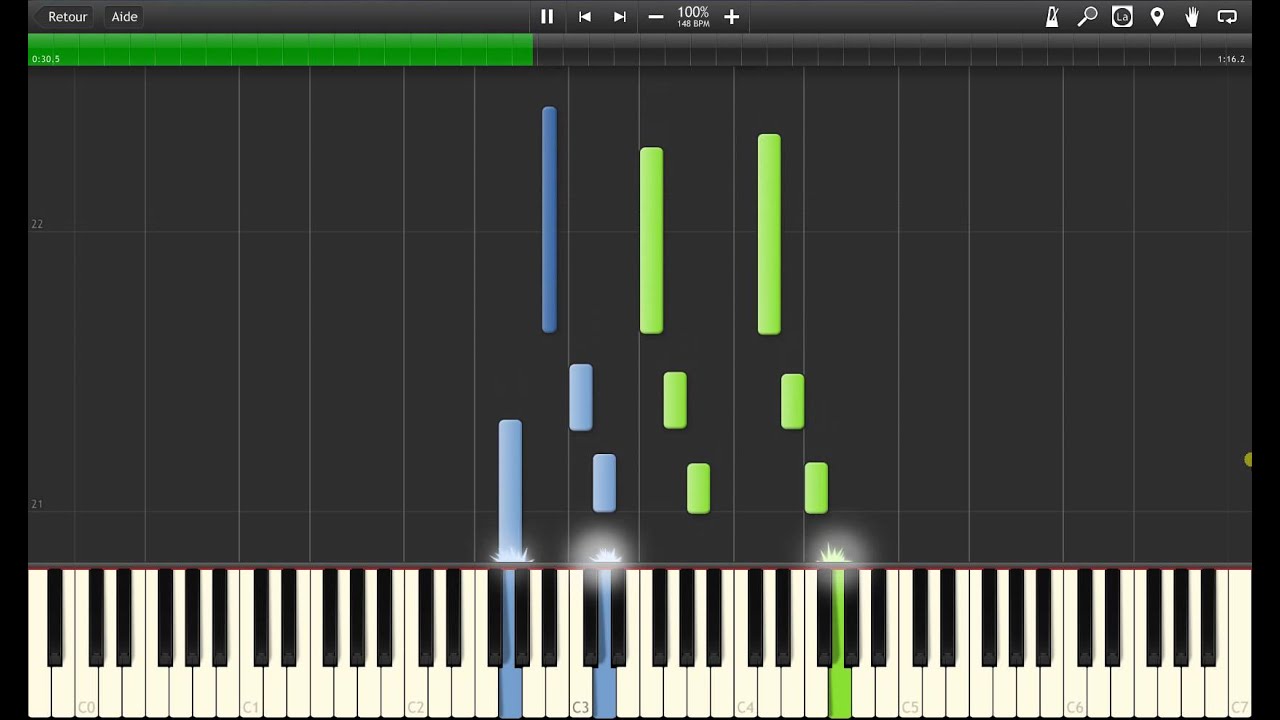Click the C5 piano key

[x=910, y=690]
